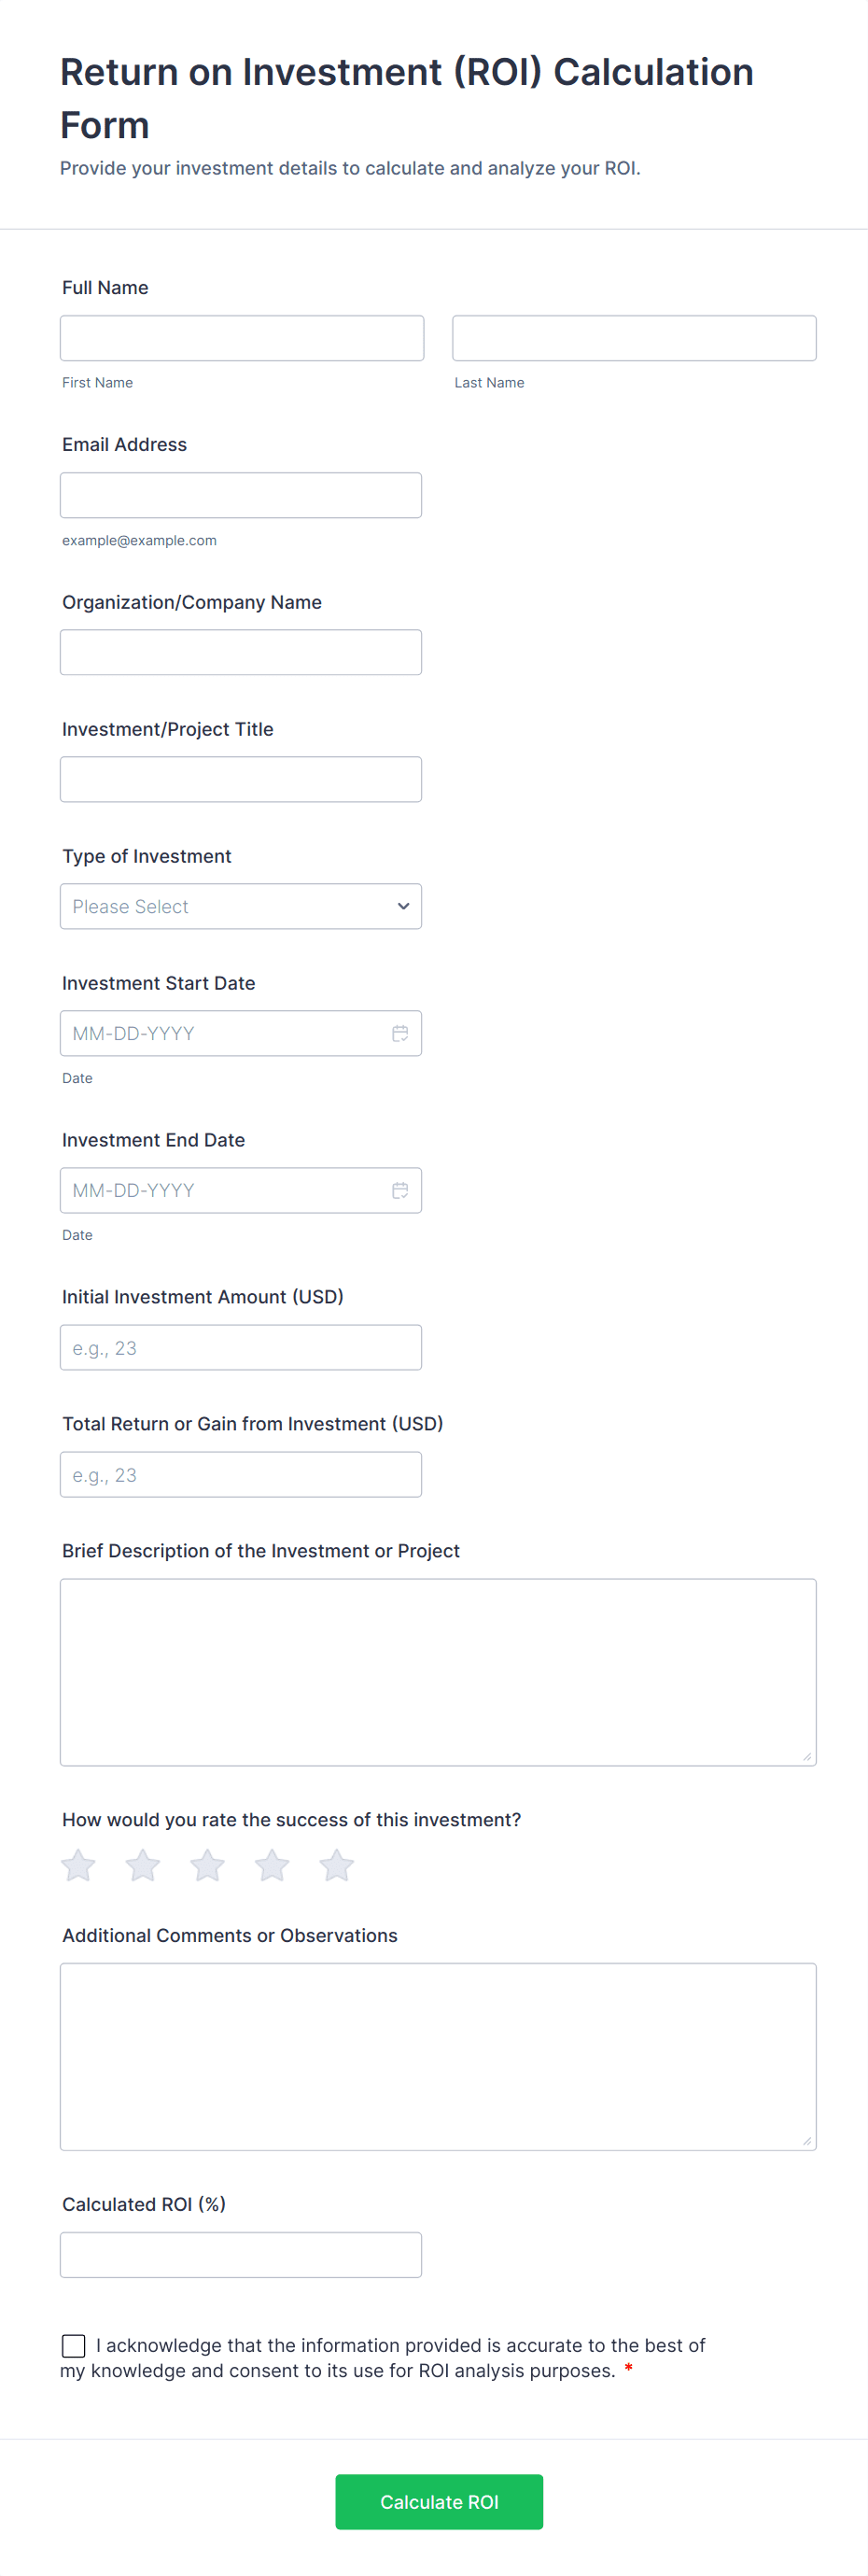Viewport: 868px width, 2576px height.
Task: Open the Investment Start Date calendar icon
Action: pos(400,1034)
